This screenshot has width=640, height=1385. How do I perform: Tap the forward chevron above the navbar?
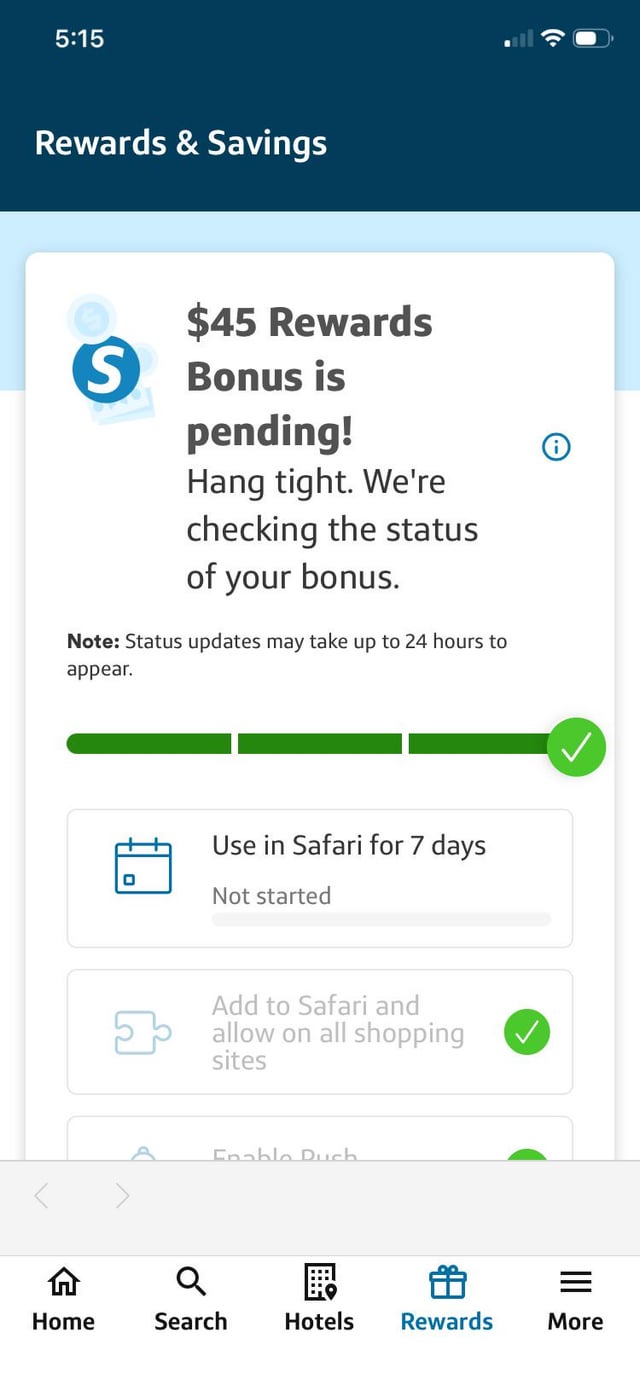(x=120, y=1195)
